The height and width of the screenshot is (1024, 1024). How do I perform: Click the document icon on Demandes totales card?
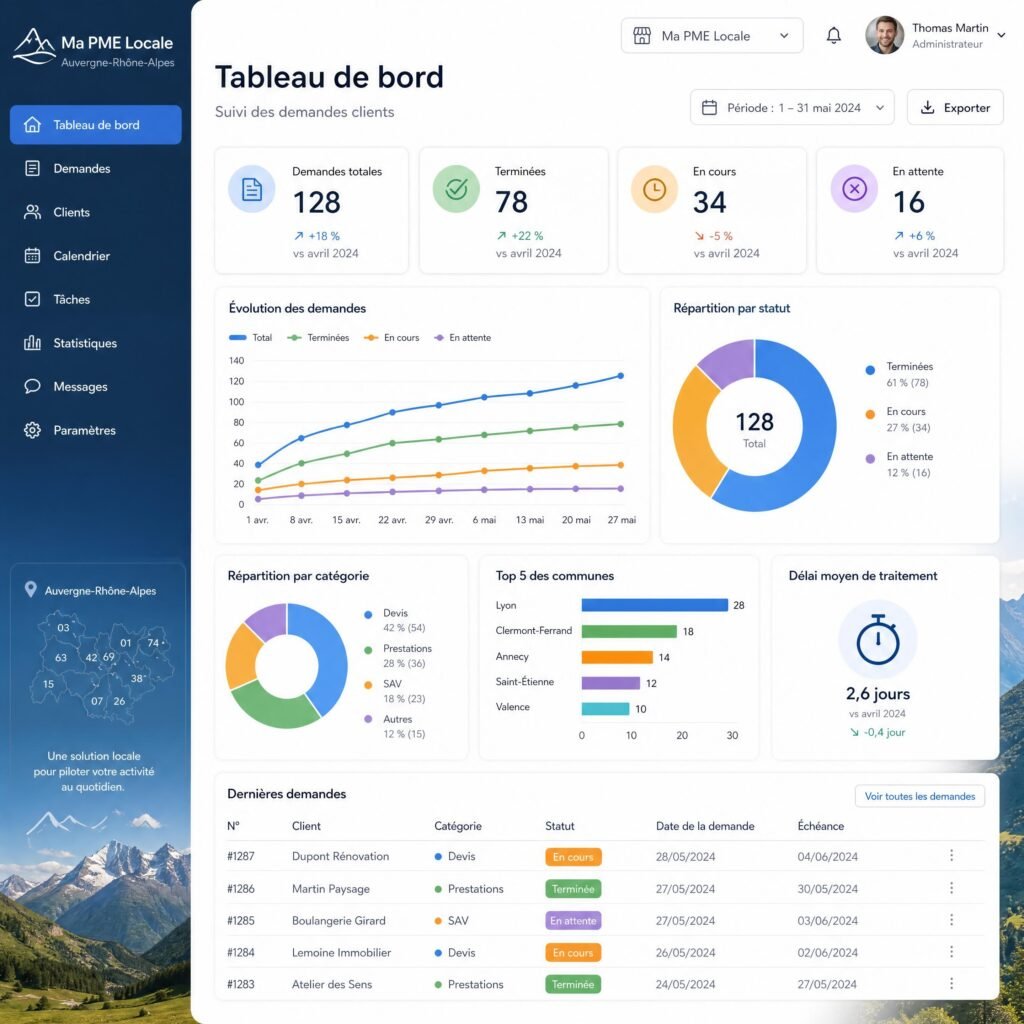251,189
